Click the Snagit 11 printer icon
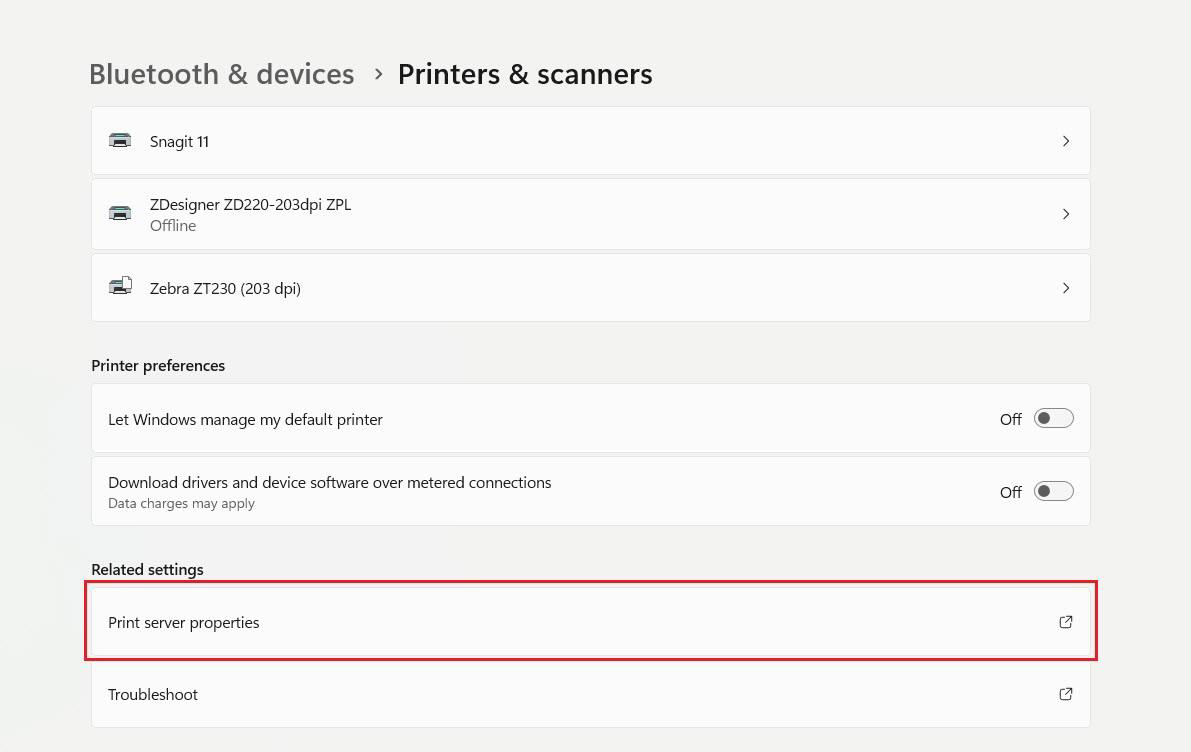This screenshot has width=1191, height=752. [120, 141]
